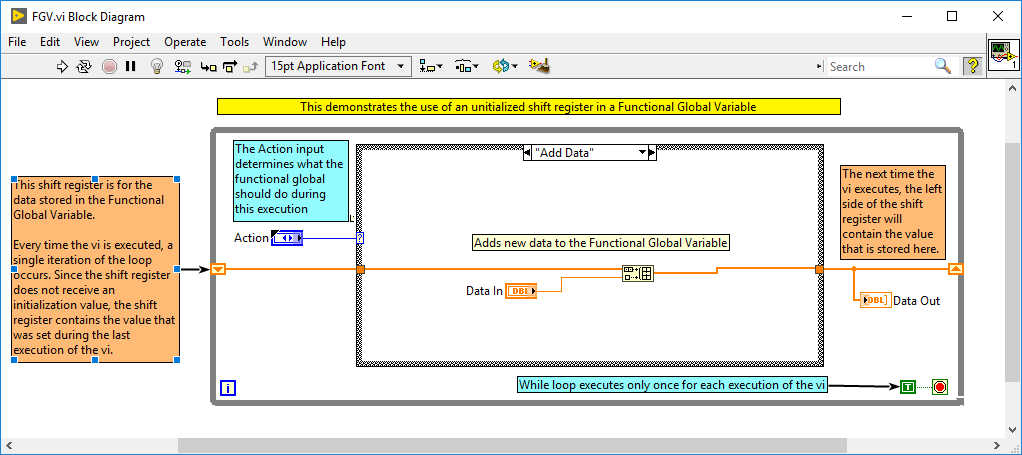Click next case arrow on "Add Data" selector
Screen dimensions: 1022x455
click(651, 153)
